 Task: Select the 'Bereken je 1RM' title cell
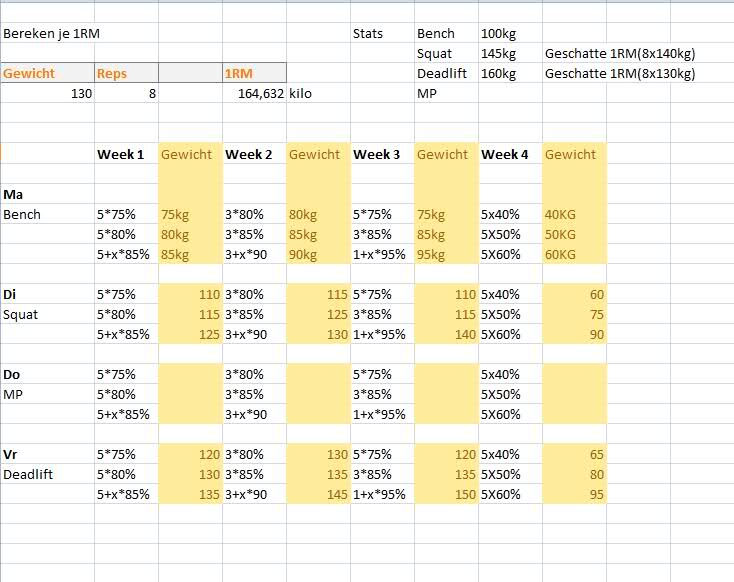[x=51, y=33]
